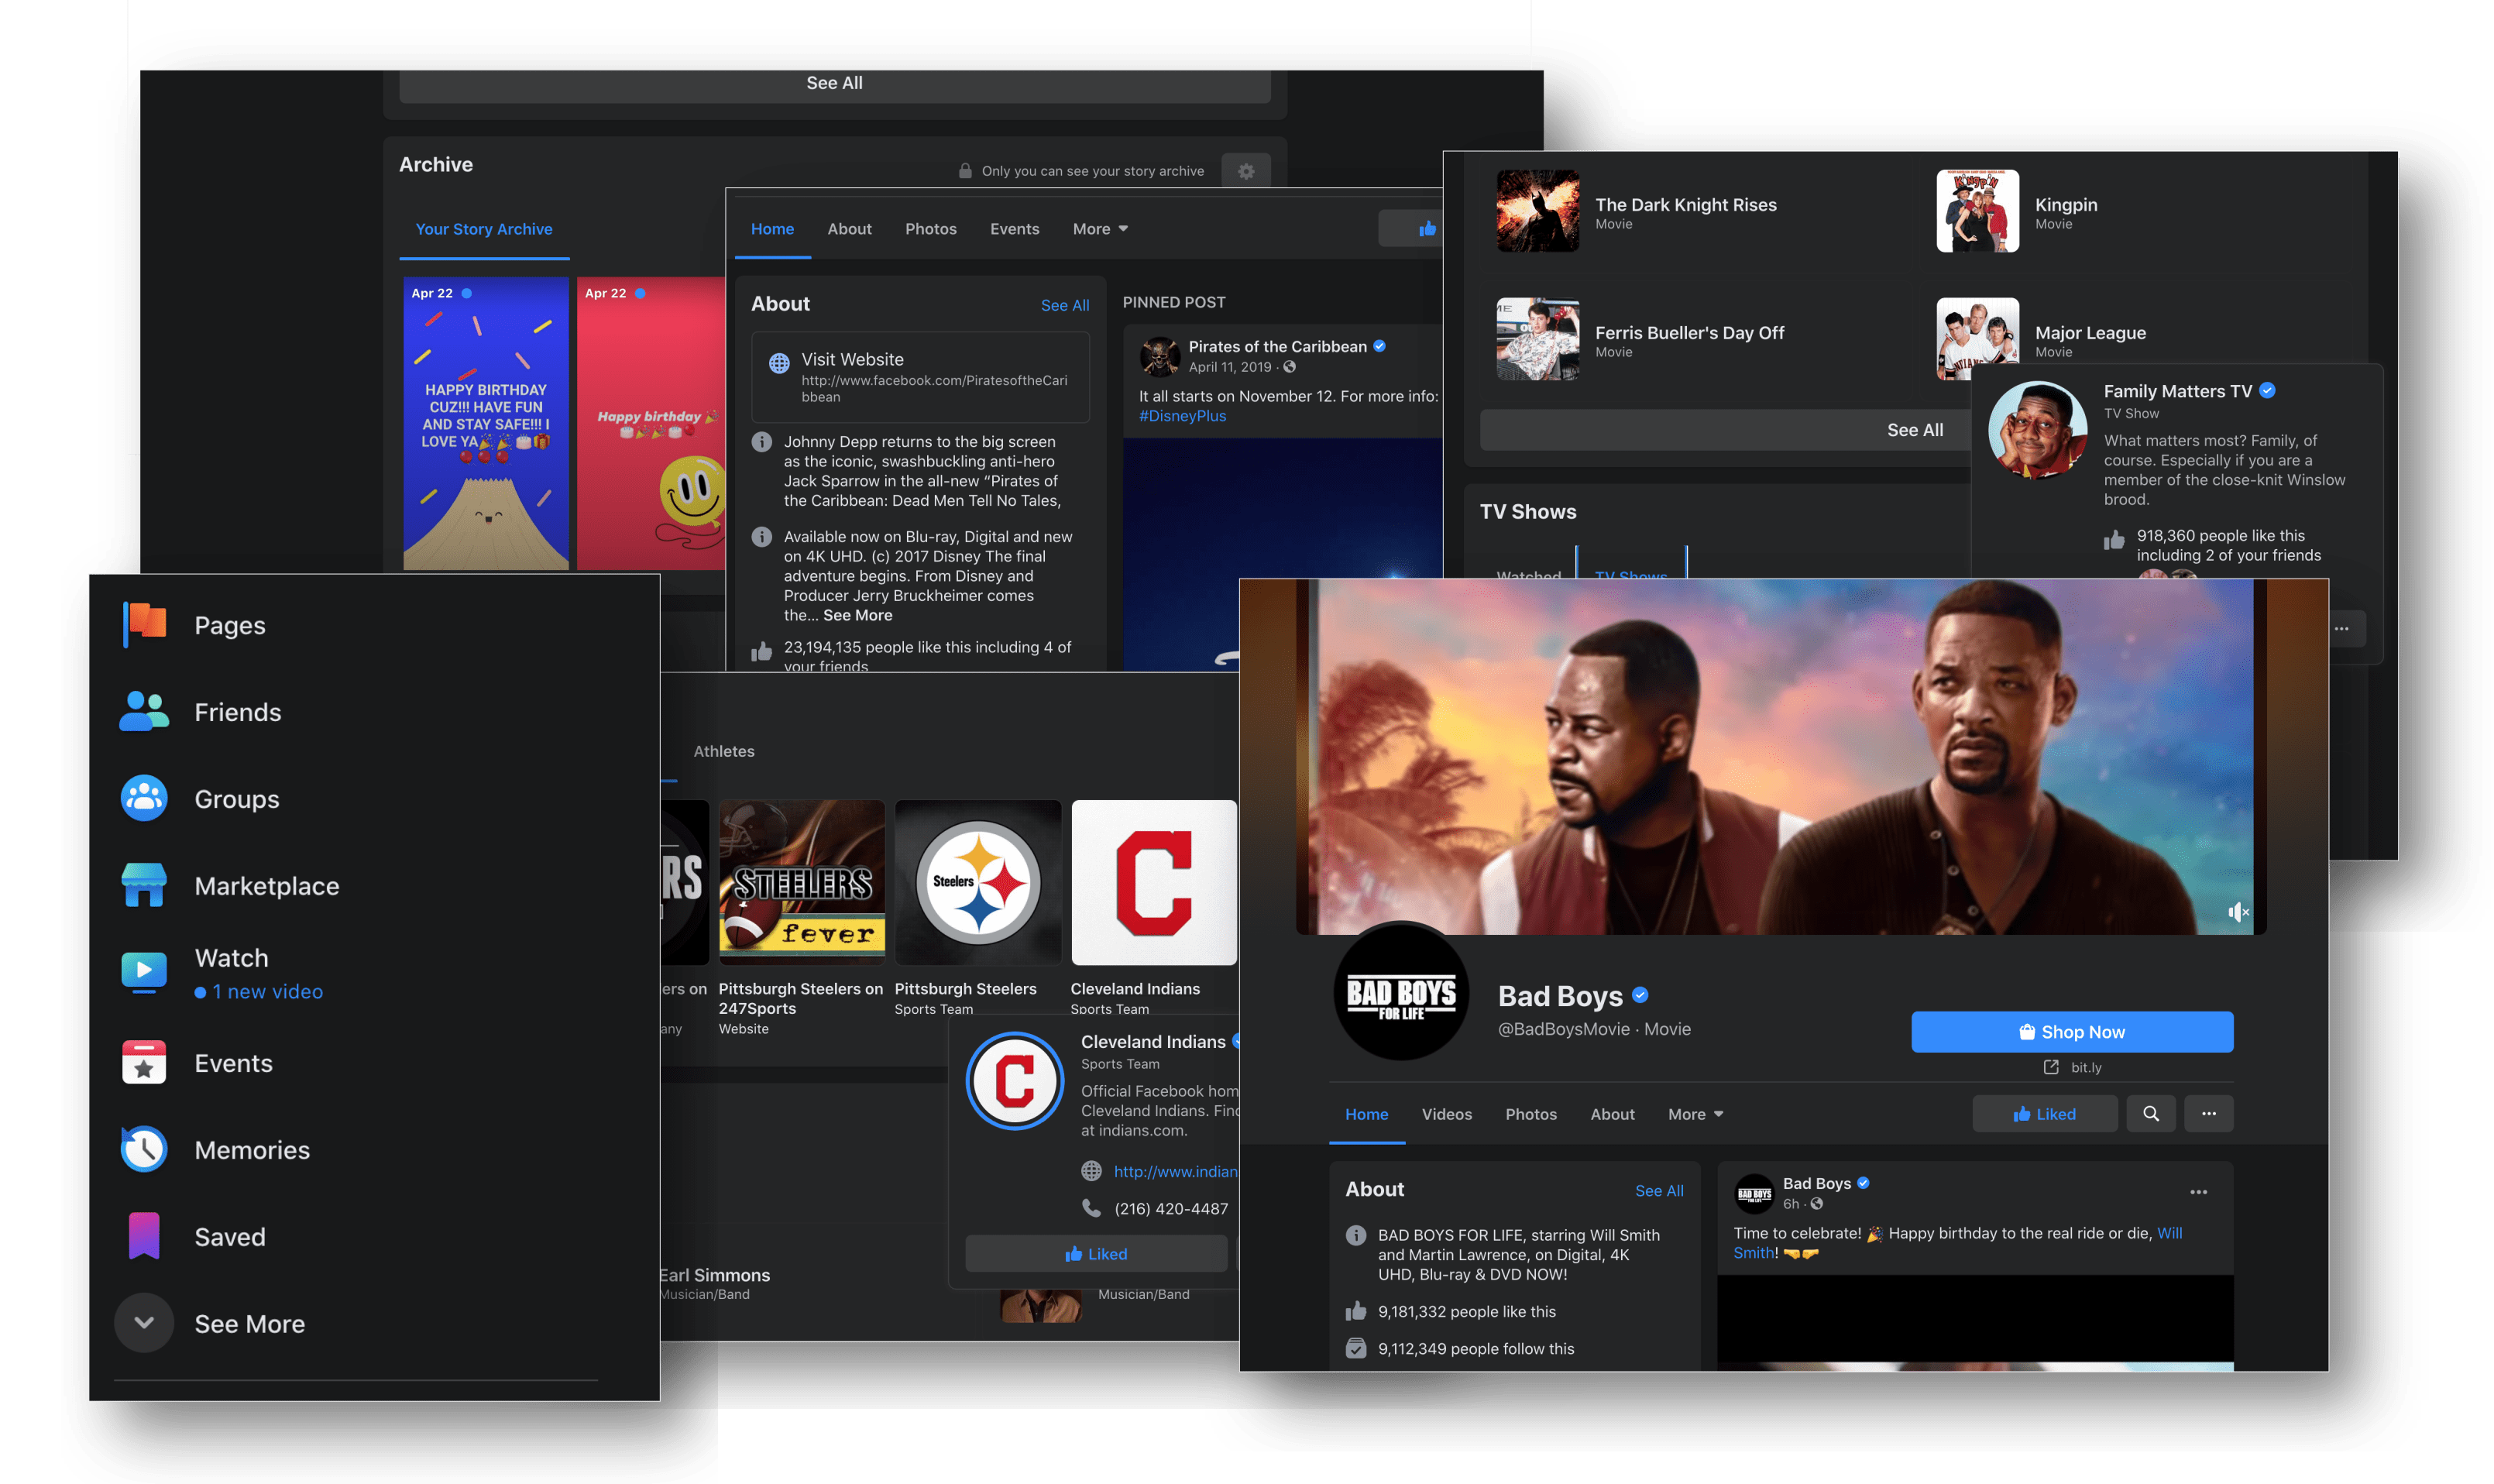Click Cleveland Indians round logo in hover card

(1014, 1081)
